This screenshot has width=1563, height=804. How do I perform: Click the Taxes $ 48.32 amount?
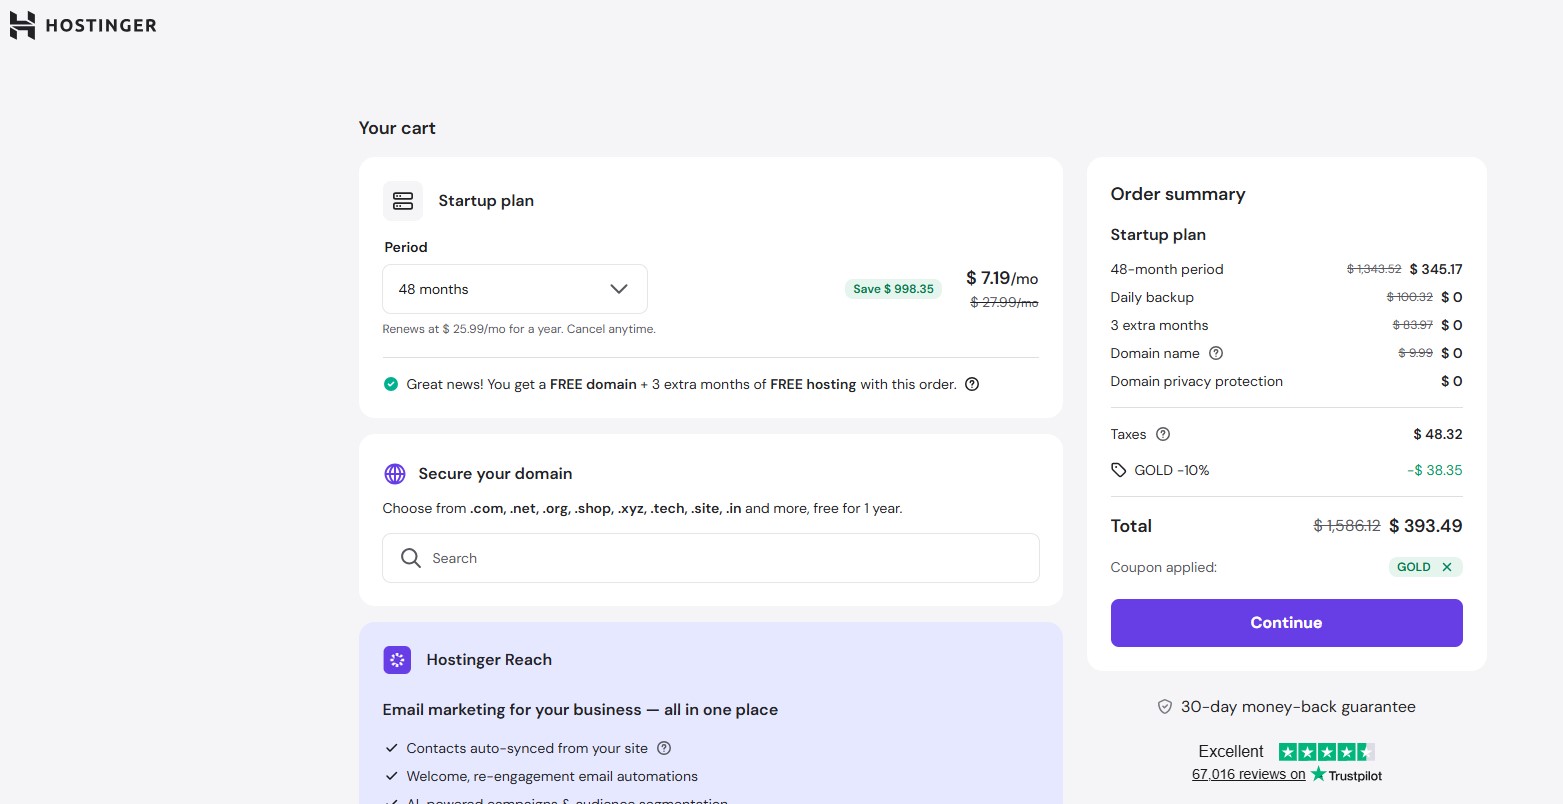coord(1438,434)
